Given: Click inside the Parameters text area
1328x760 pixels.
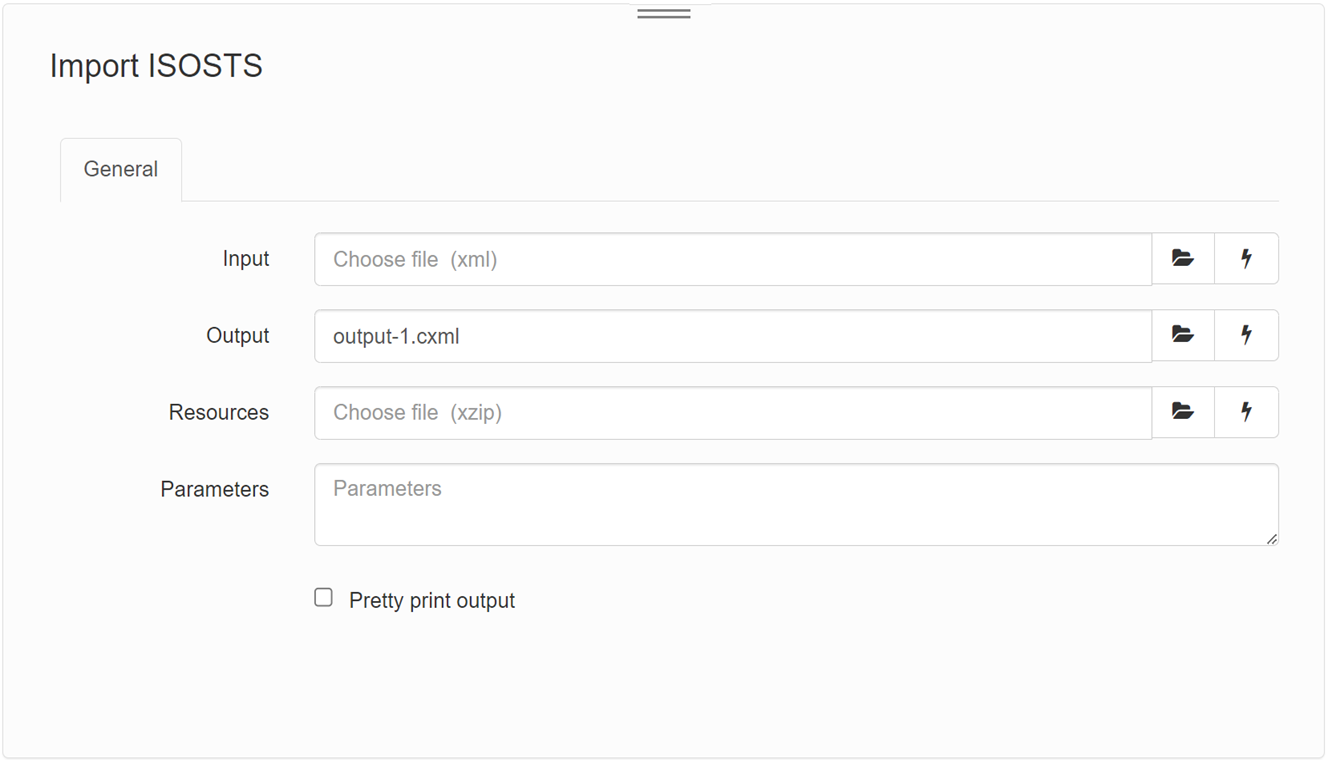Looking at the screenshot, I should coord(796,504).
